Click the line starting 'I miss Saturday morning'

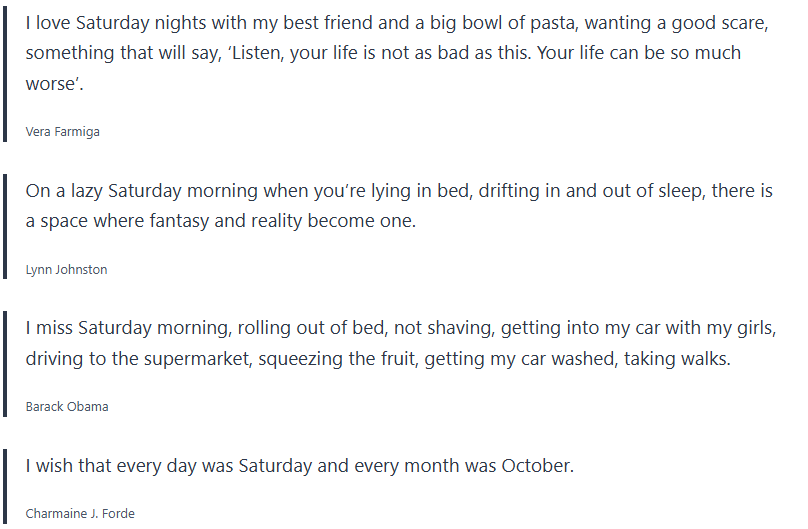(401, 328)
